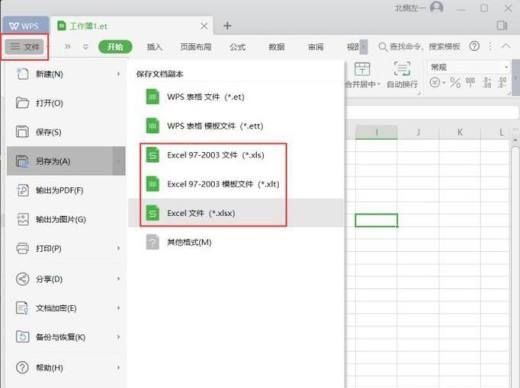Save as Excel 97-2003 template (*.xlt)
The width and height of the screenshot is (520, 388).
click(236, 184)
